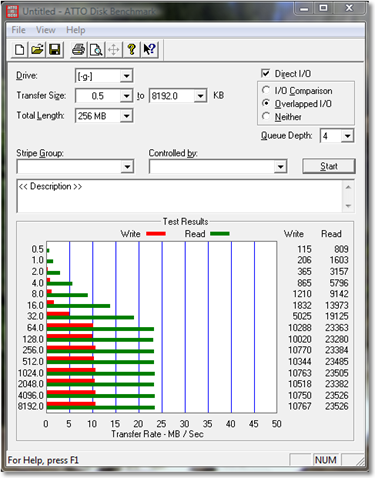Open Print Preview magnifier icon
This screenshot has height=478, width=375.
(x=96, y=50)
